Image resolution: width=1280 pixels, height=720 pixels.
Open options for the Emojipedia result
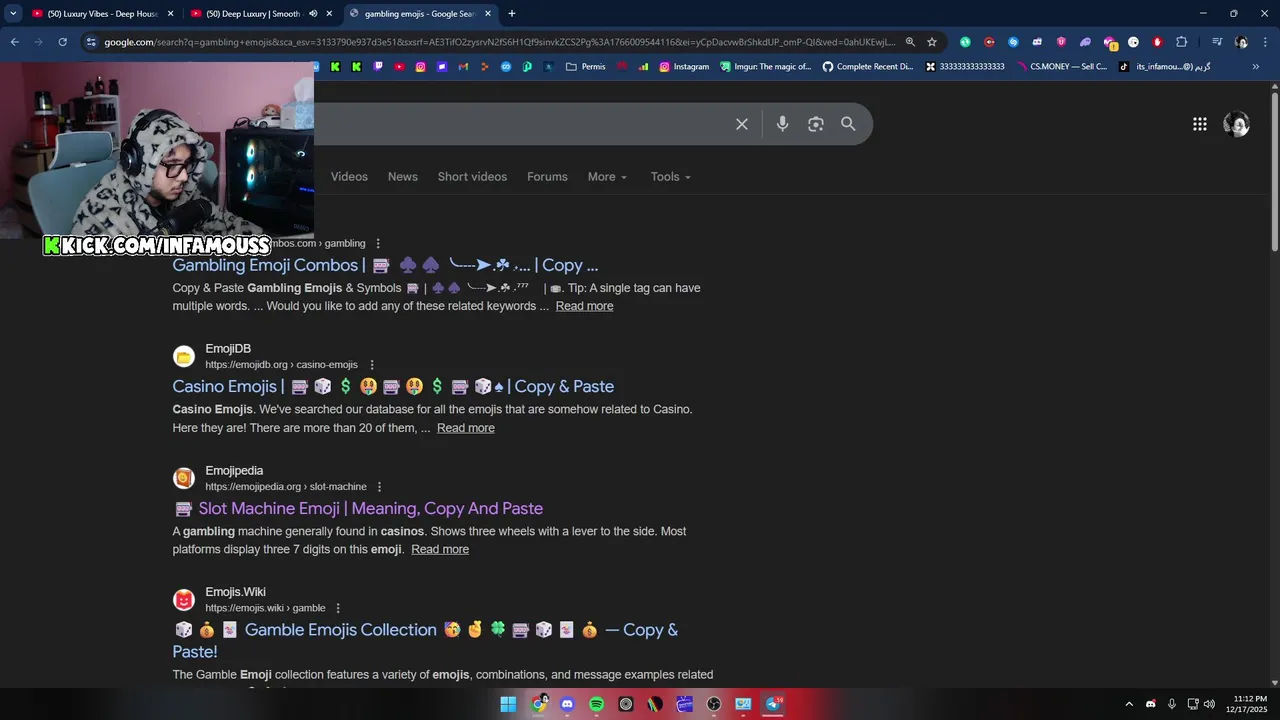381,487
